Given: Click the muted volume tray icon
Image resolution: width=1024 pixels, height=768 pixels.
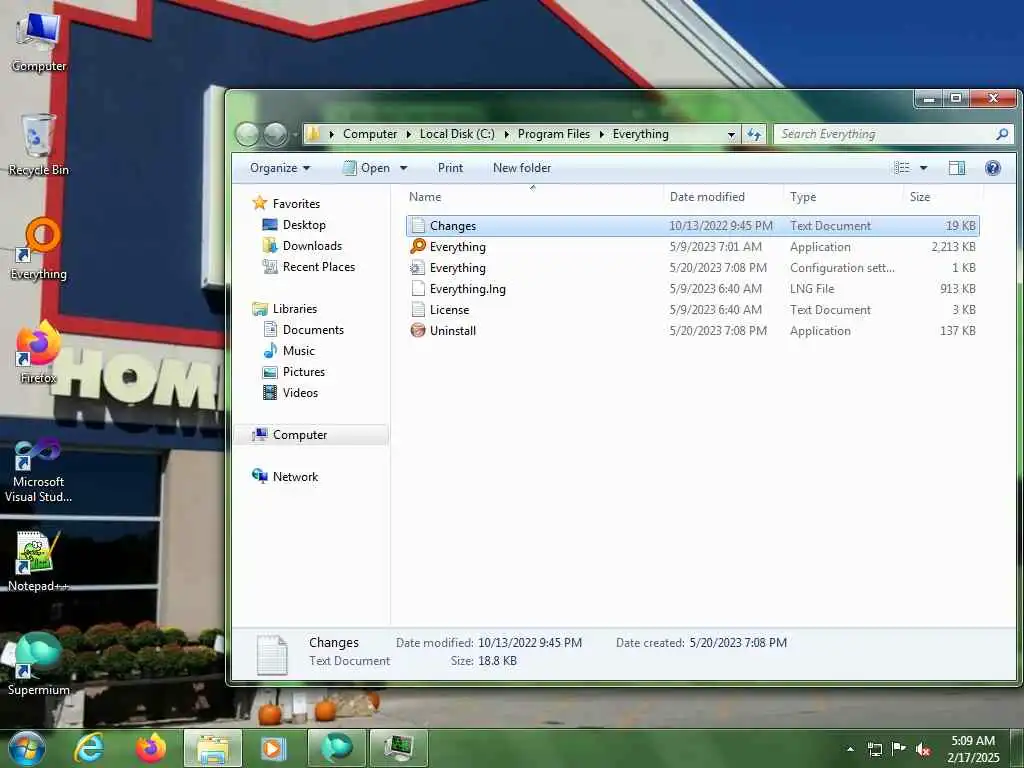Looking at the screenshot, I should click(x=923, y=749).
